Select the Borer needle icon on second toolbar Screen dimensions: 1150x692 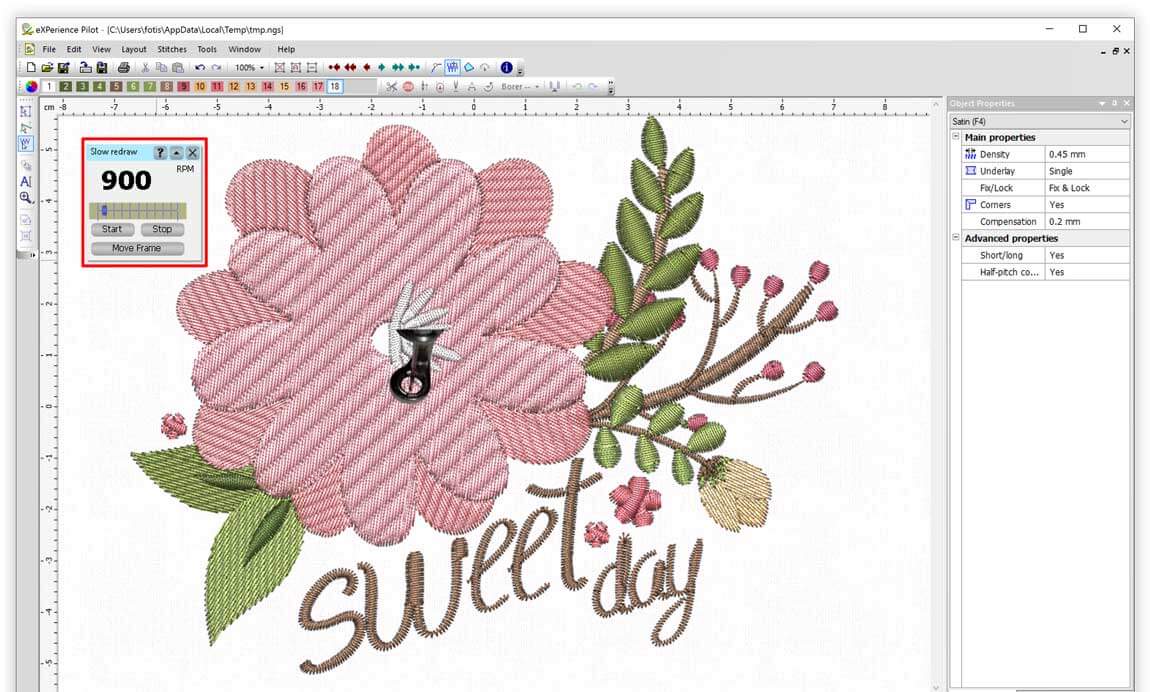click(456, 86)
